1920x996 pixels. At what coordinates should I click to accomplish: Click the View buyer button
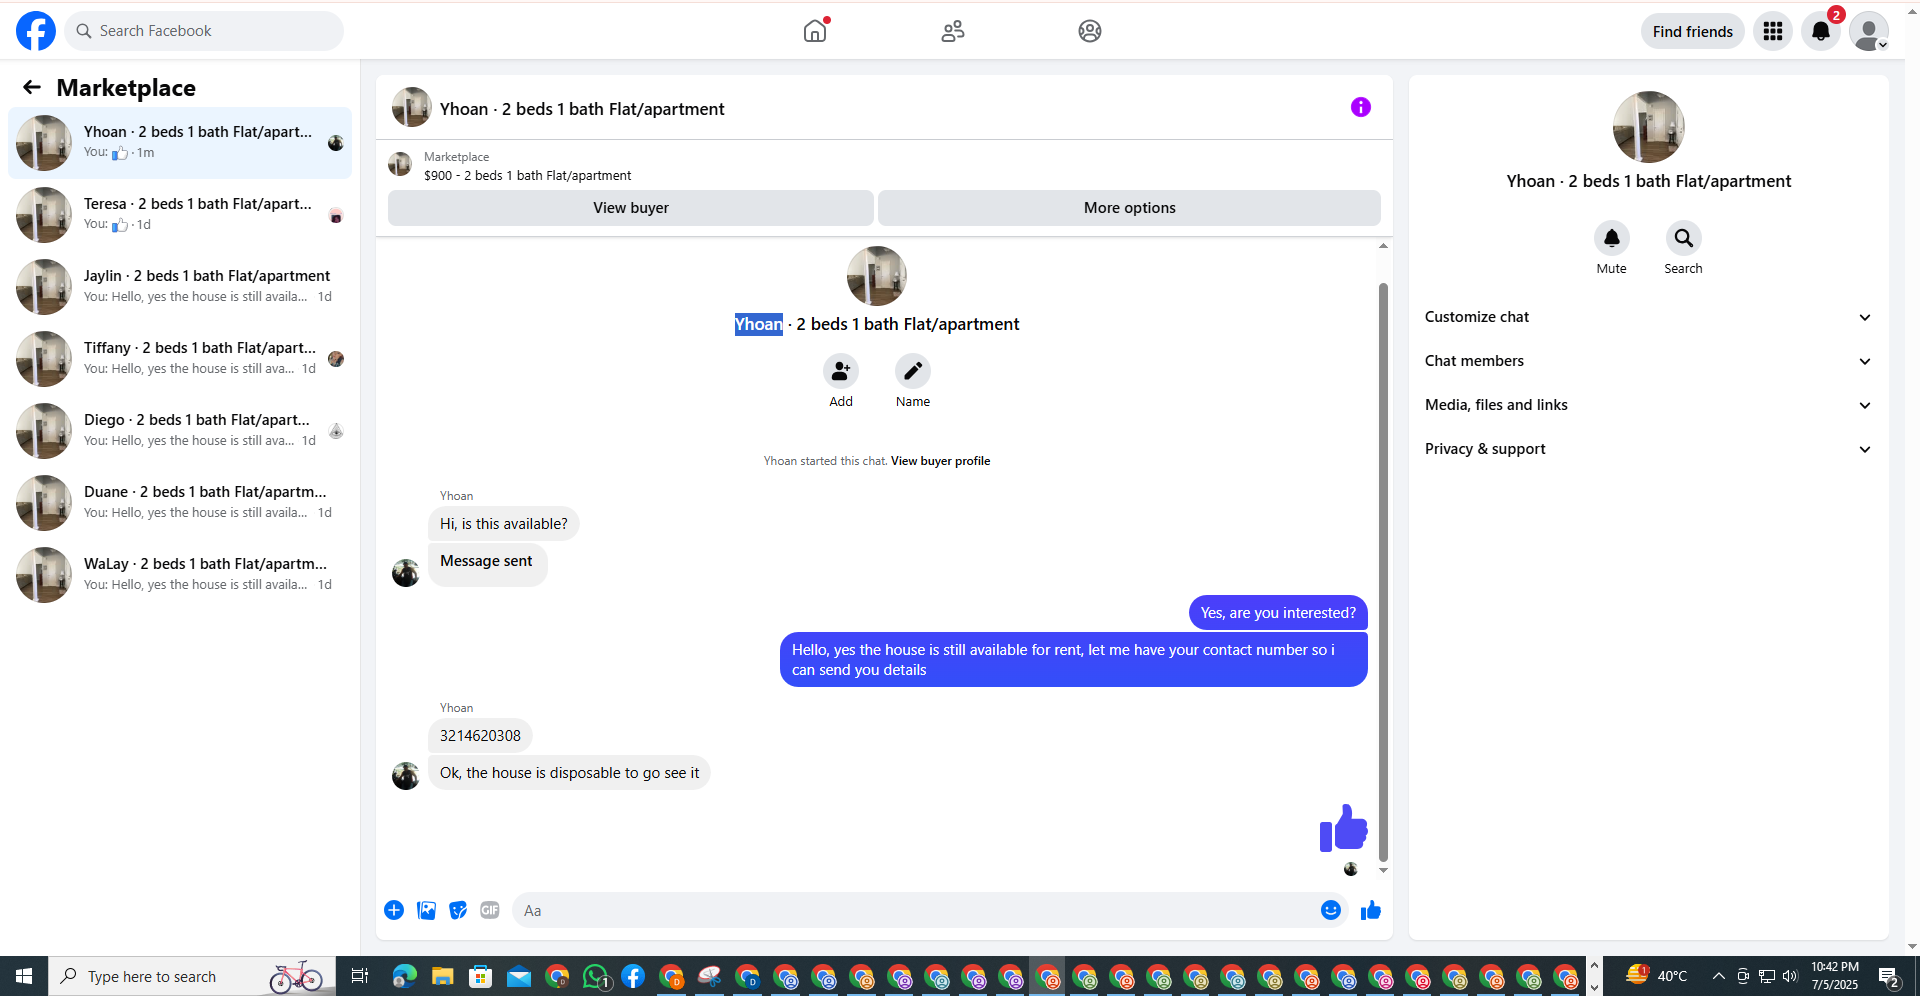tap(630, 208)
